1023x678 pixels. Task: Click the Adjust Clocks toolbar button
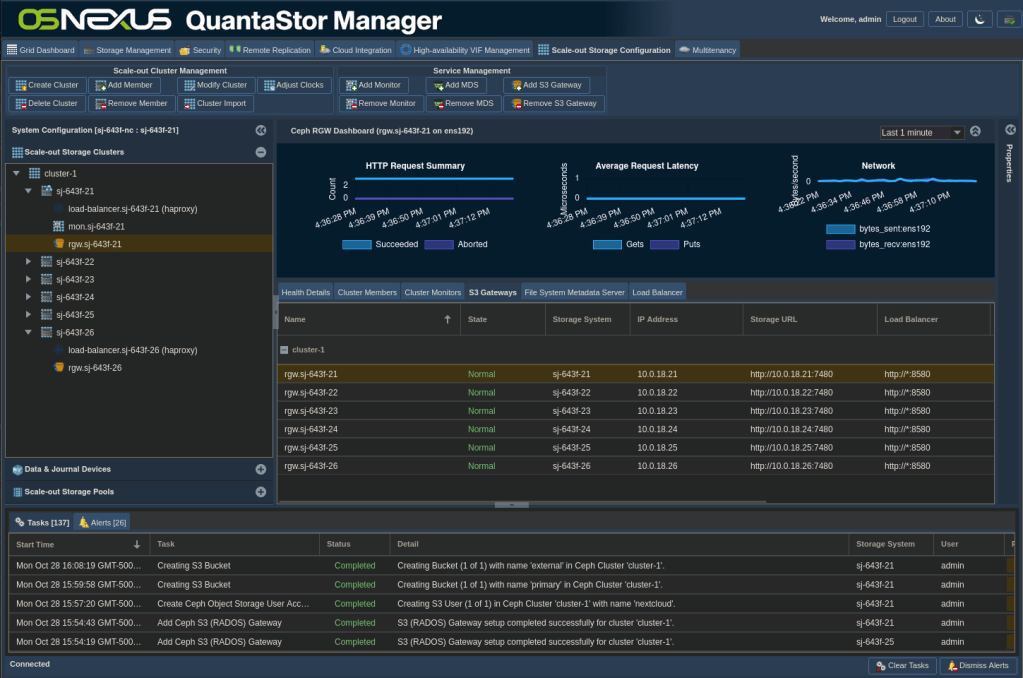[293, 85]
